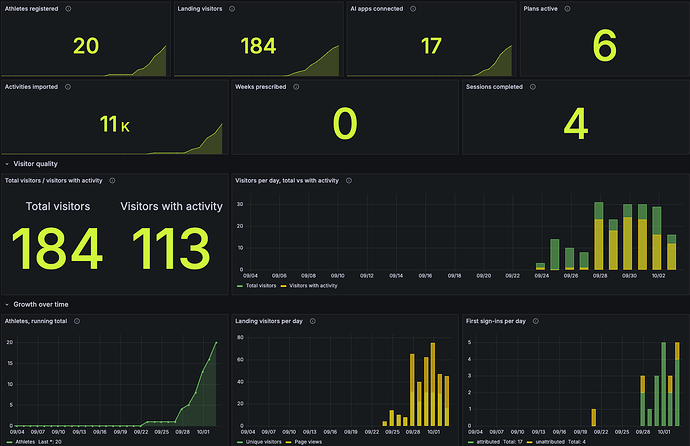The width and height of the screenshot is (690, 446).
Task: Open info icon beside Sessions completed
Action: point(533,87)
